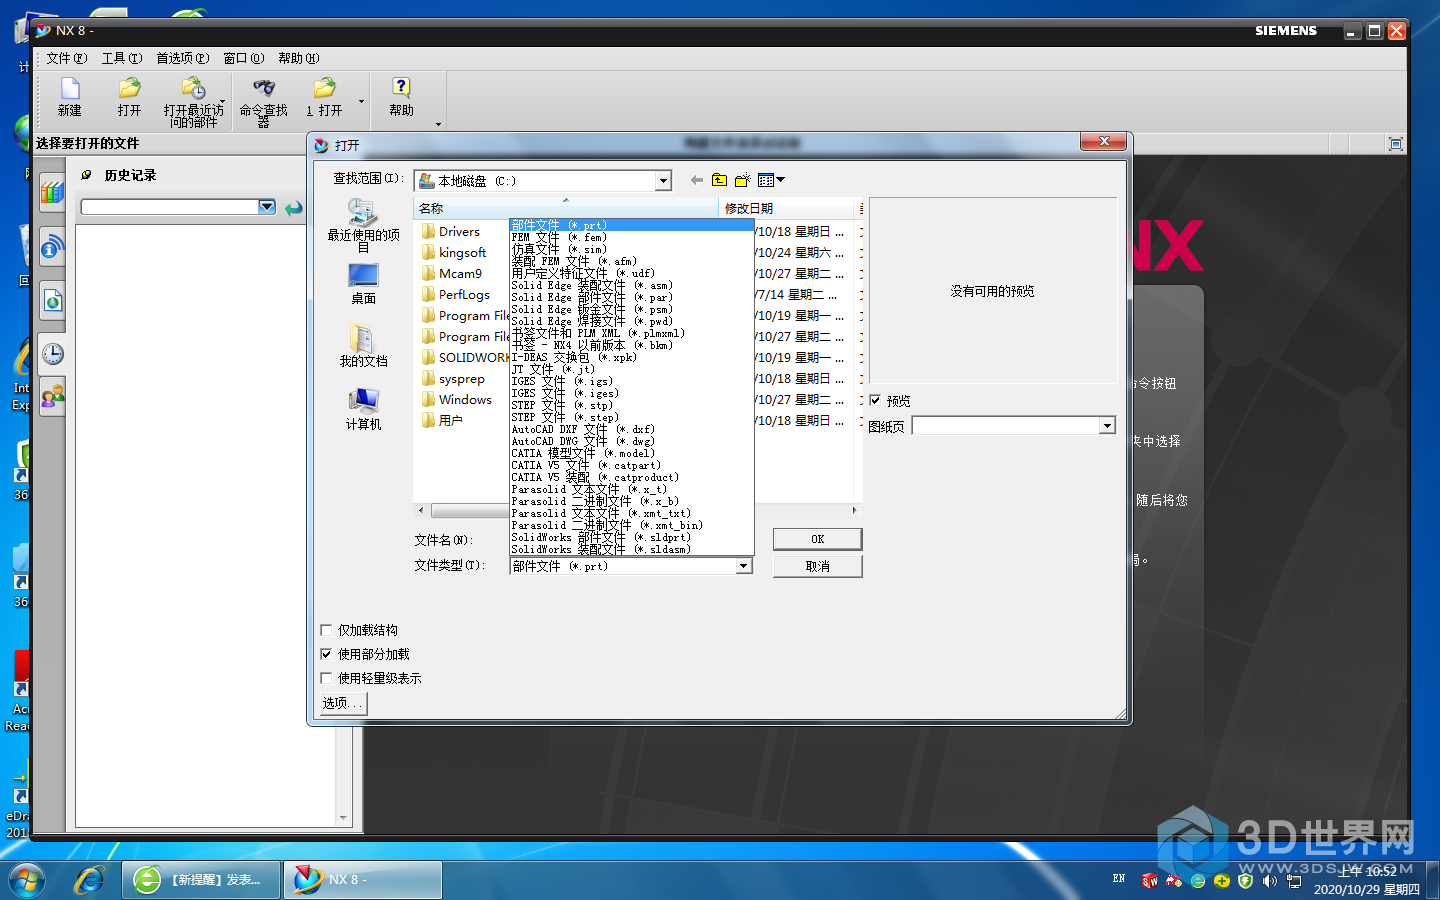Viewport: 1440px width, 900px height.
Task: Open the Roles people sidebar tab
Action: pyautogui.click(x=52, y=397)
